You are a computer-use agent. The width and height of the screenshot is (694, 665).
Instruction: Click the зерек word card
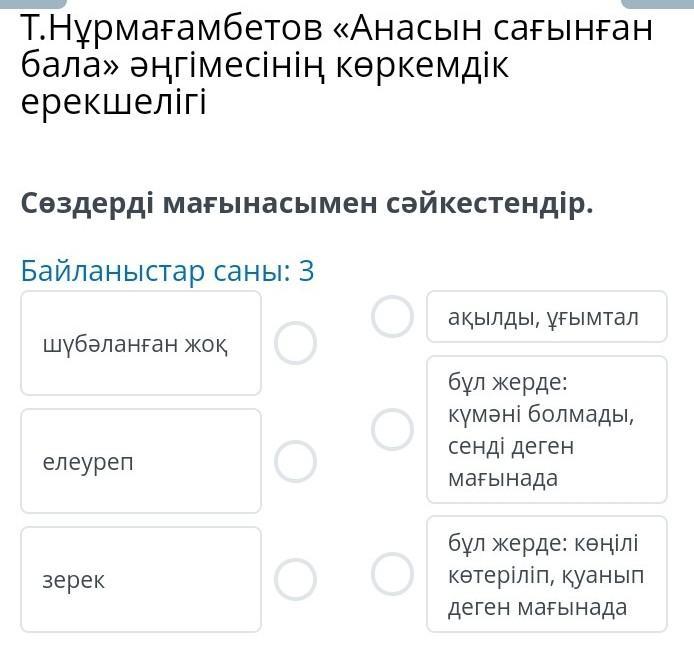pyautogui.click(x=141, y=579)
